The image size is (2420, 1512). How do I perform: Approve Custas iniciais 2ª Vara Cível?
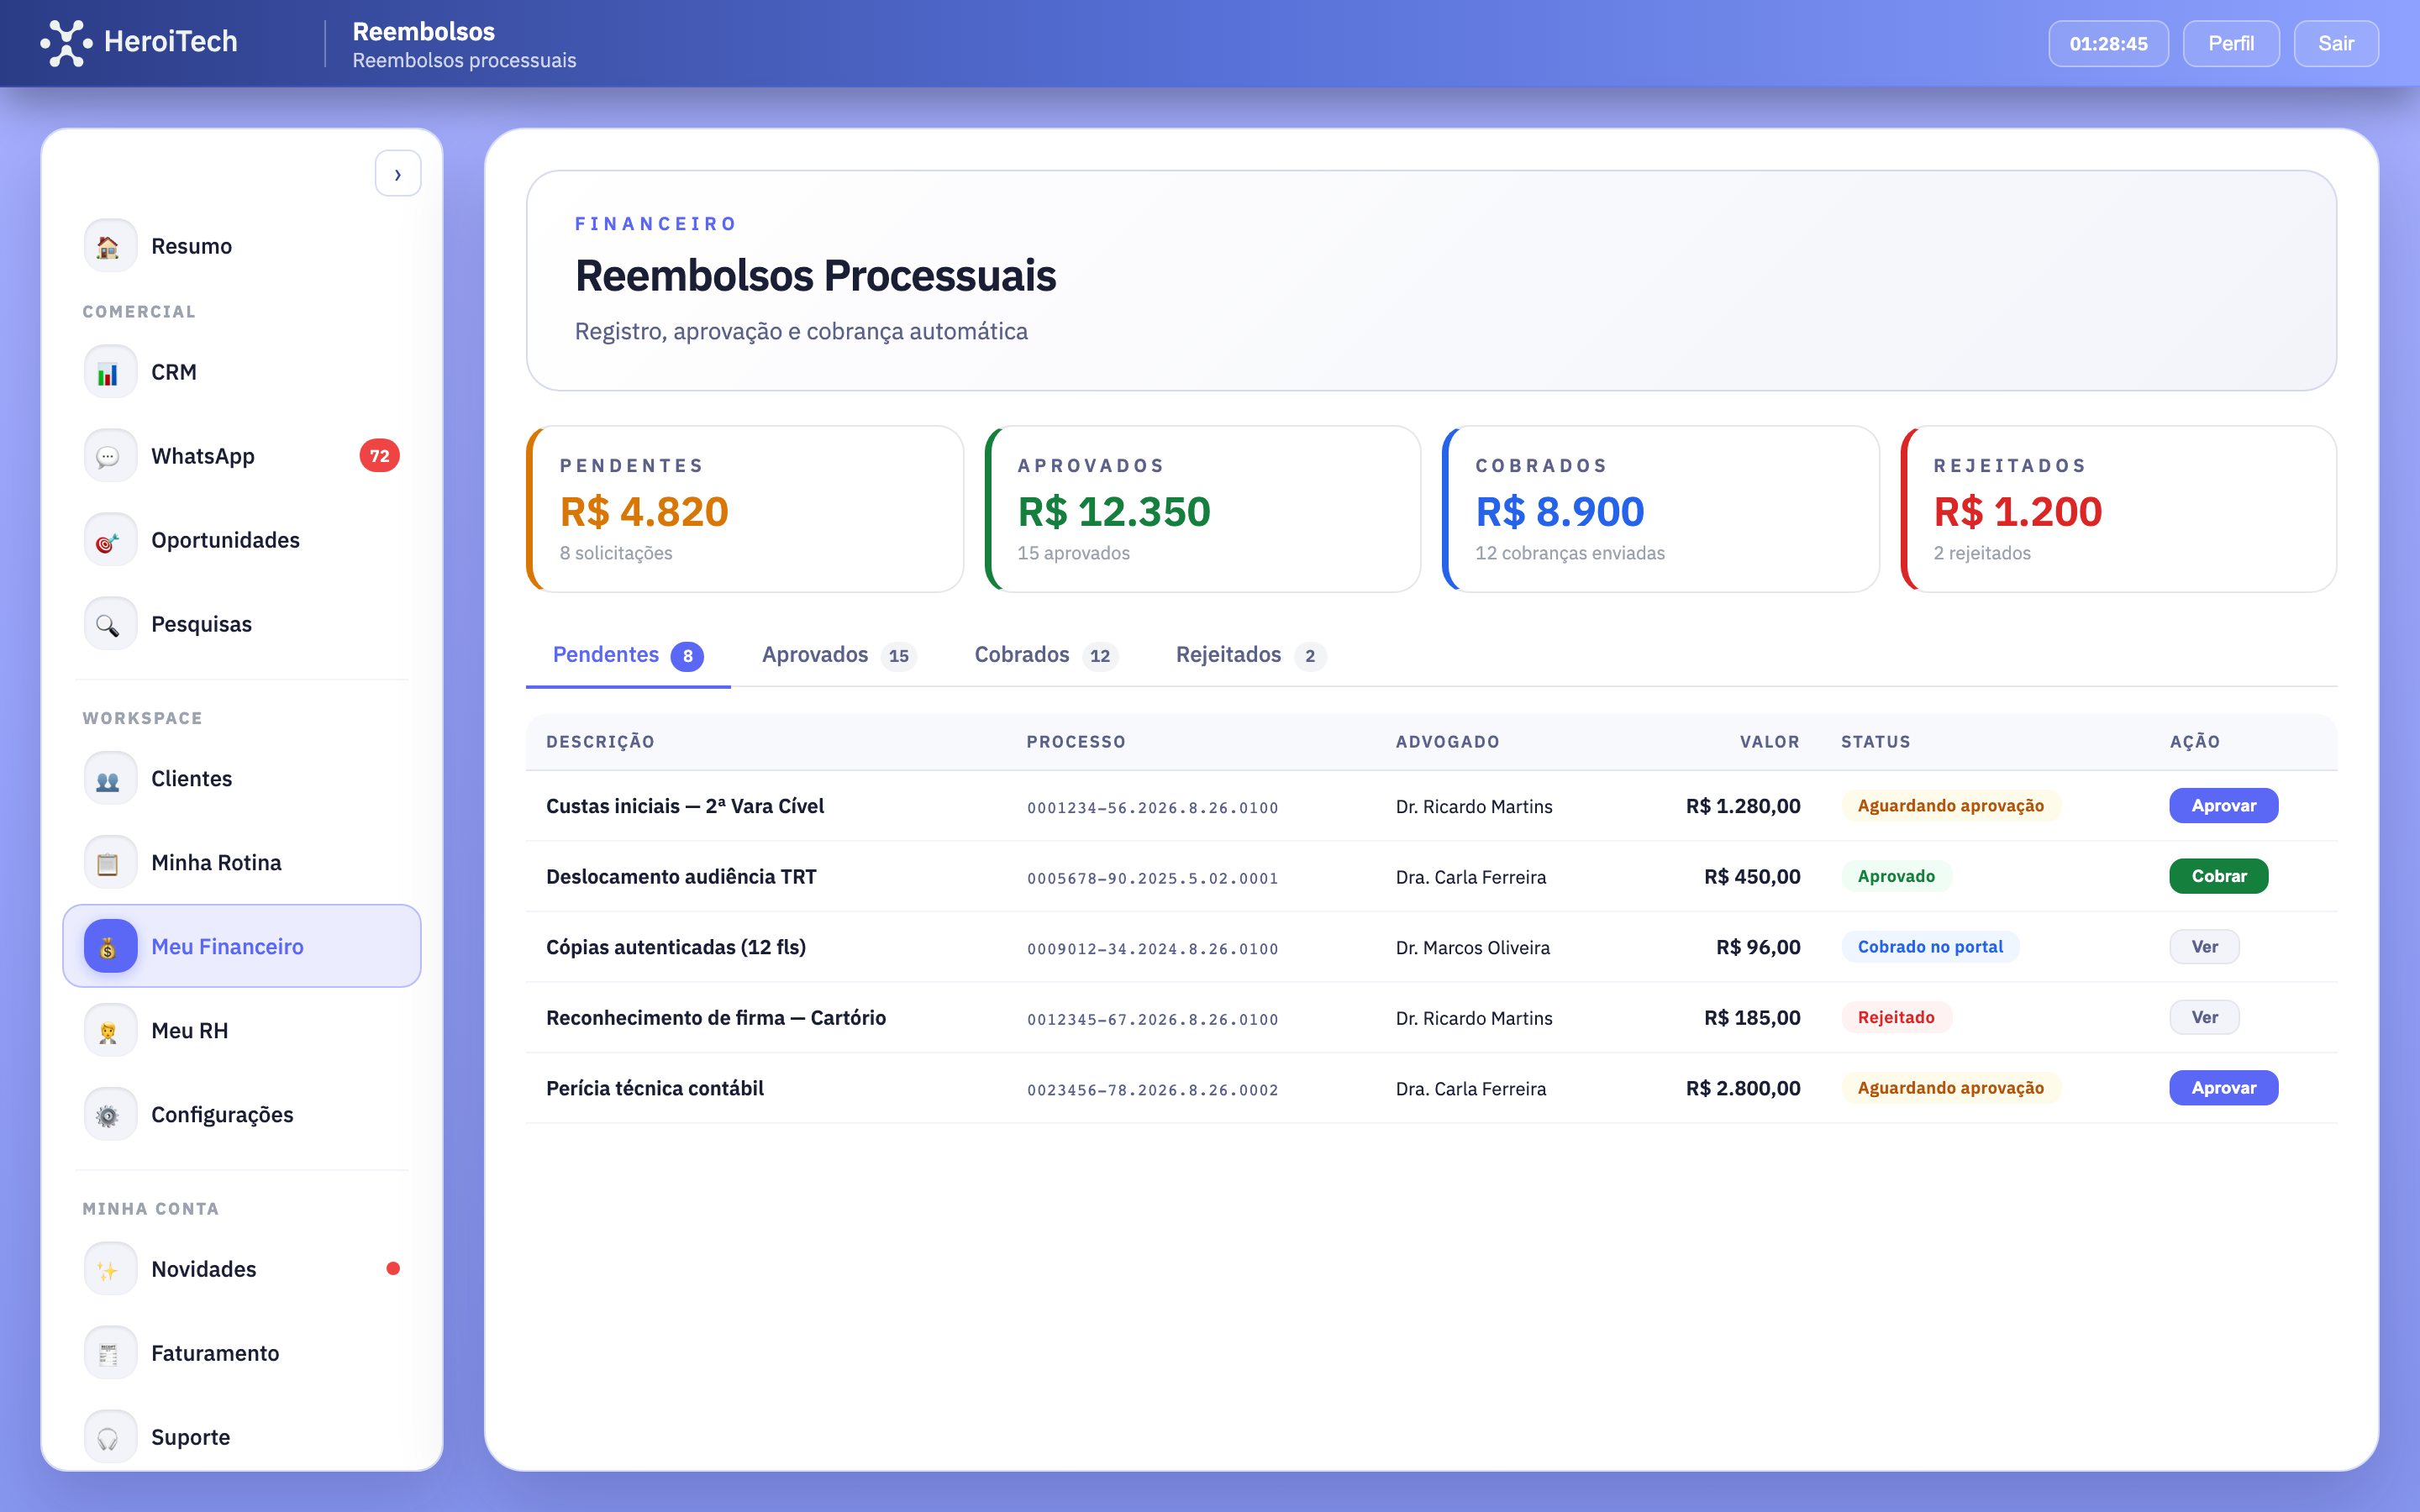tap(2222, 806)
